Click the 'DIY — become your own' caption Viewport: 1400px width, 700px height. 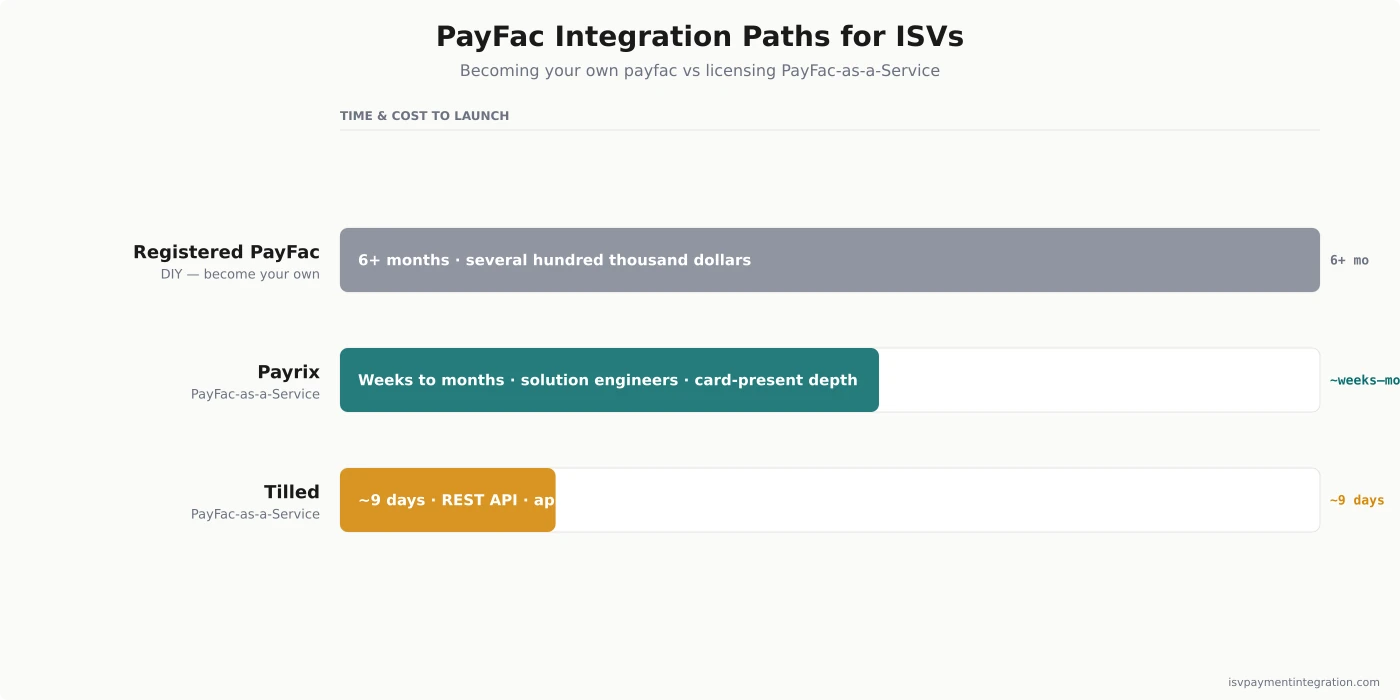(x=240, y=274)
